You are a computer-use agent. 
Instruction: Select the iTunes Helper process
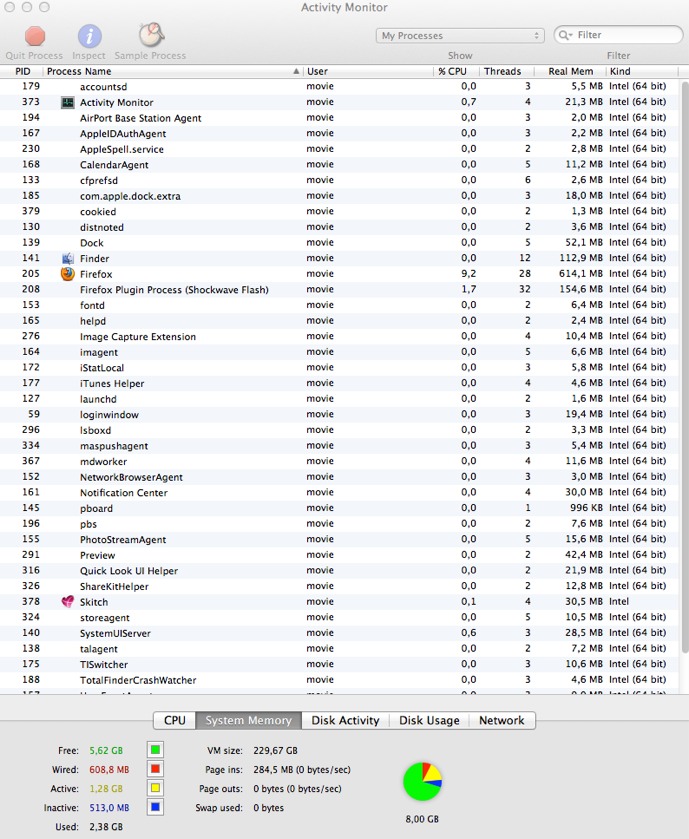click(x=340, y=383)
